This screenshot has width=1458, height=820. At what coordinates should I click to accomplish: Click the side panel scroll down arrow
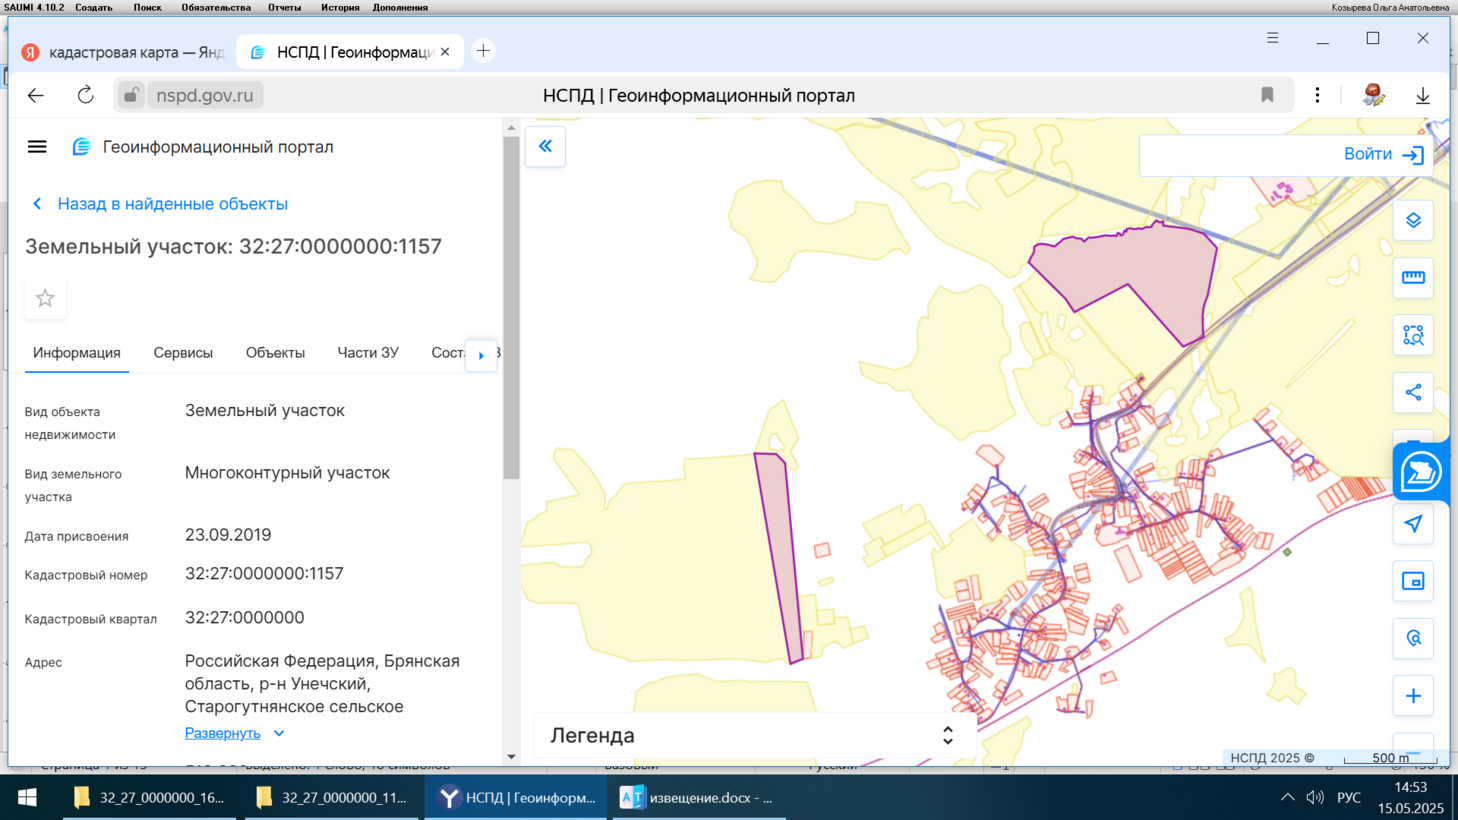(x=511, y=757)
